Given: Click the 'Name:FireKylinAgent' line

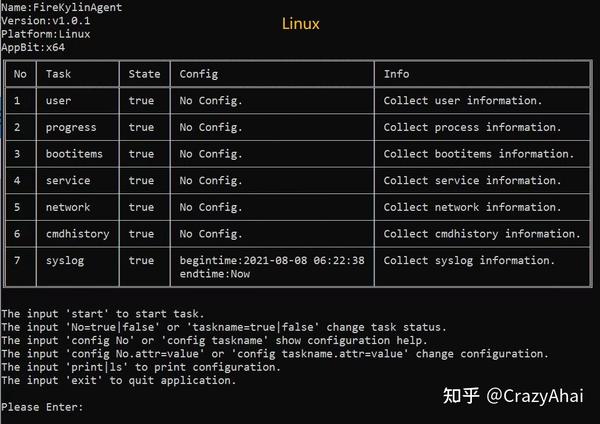Looking at the screenshot, I should pyautogui.click(x=62, y=7).
